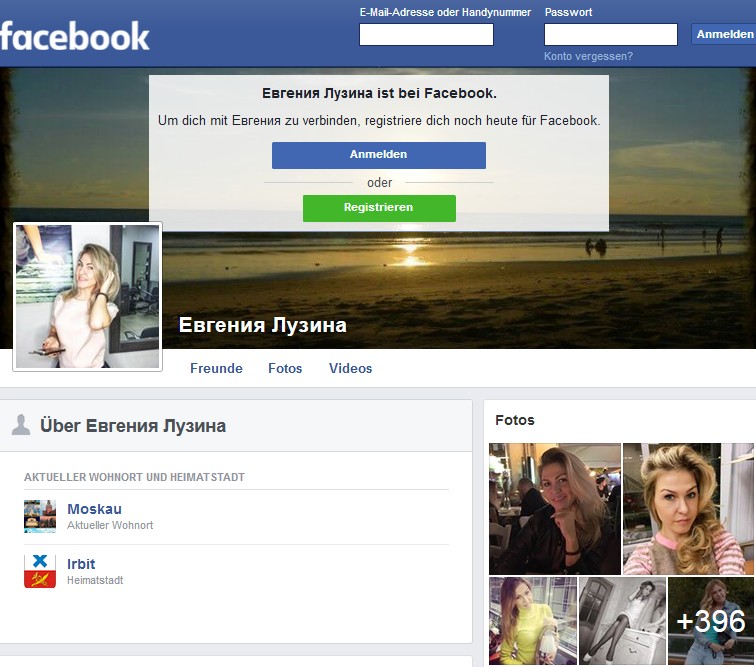Open the profile picture thumbnail
The image size is (756, 667).
click(x=87, y=297)
